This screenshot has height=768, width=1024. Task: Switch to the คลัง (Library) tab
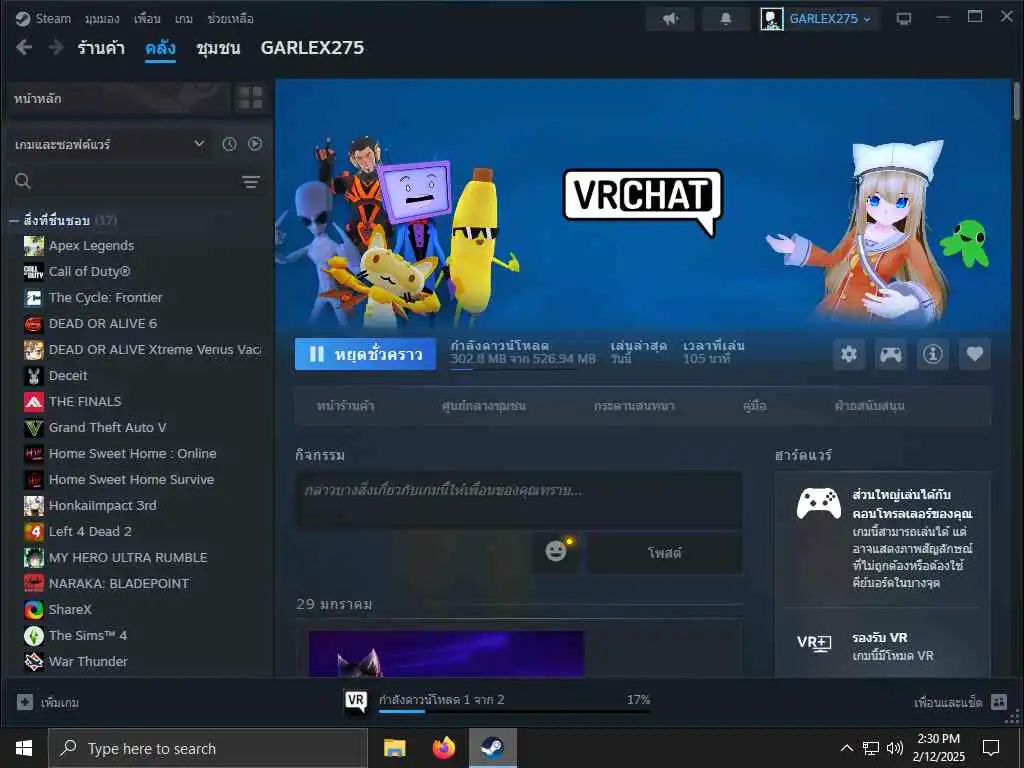coord(160,48)
